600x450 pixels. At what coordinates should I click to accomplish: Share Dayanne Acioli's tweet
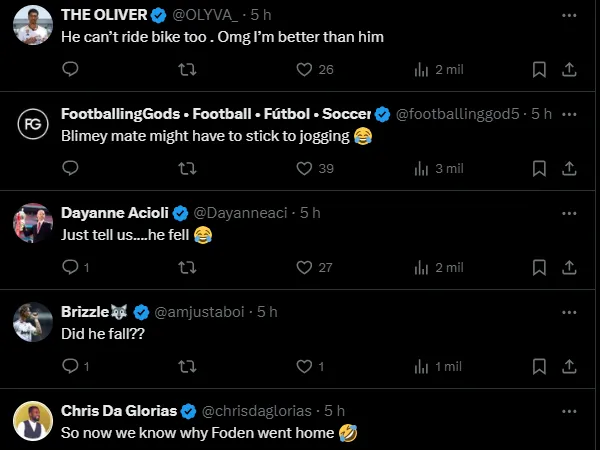pos(569,267)
